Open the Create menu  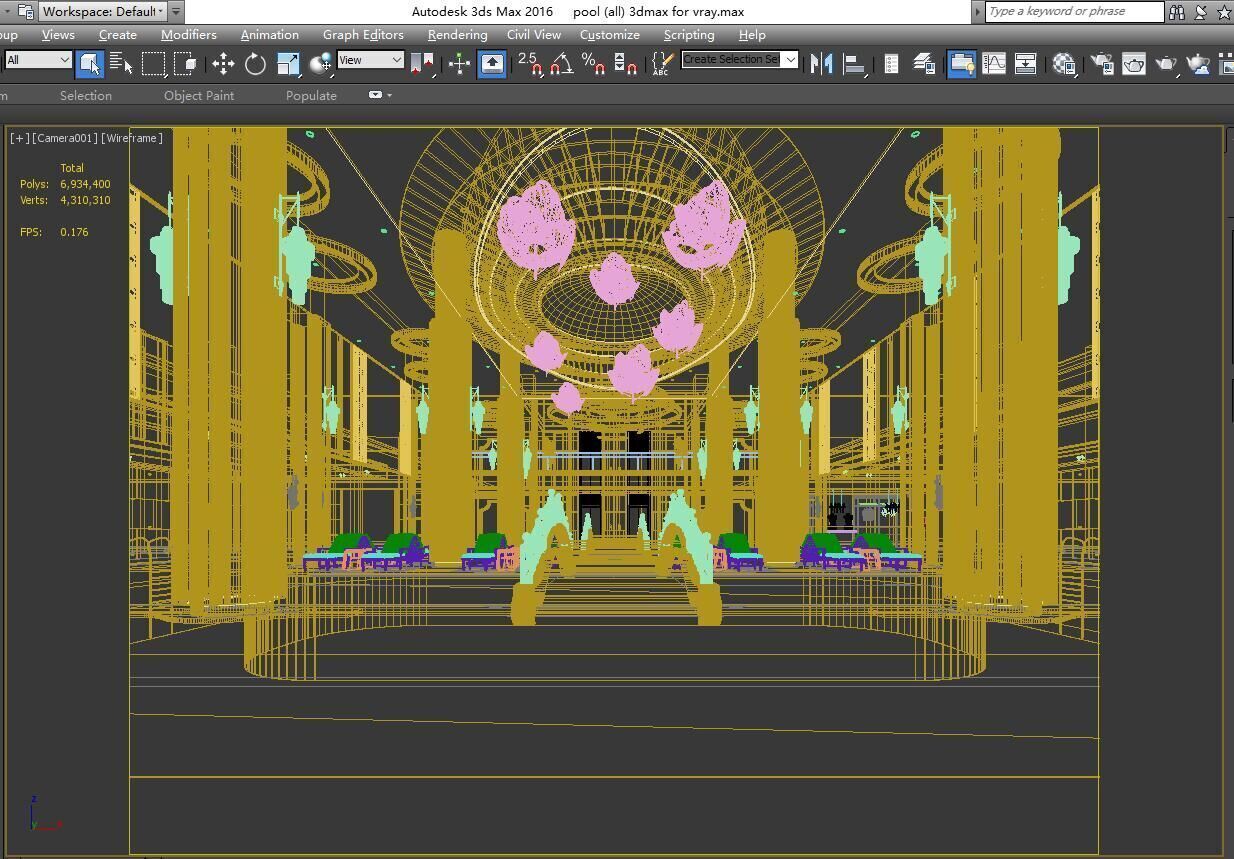118,35
